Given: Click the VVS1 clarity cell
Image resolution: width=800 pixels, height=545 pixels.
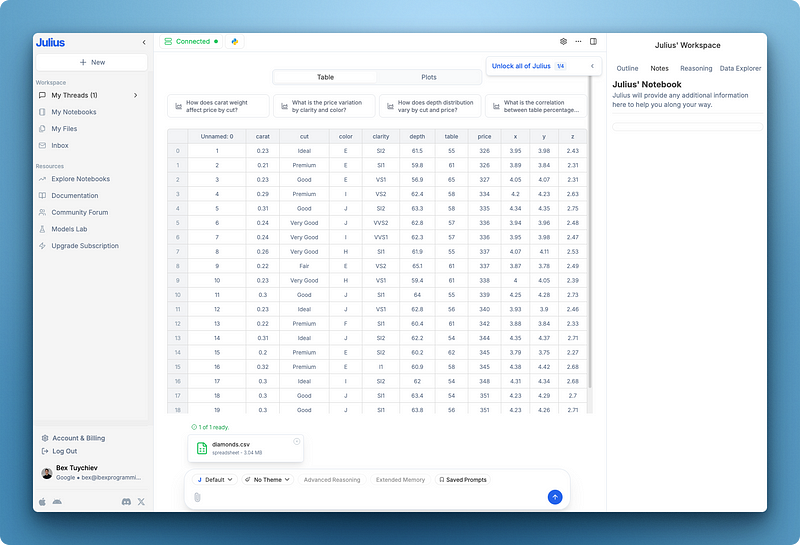Looking at the screenshot, I should [381, 237].
